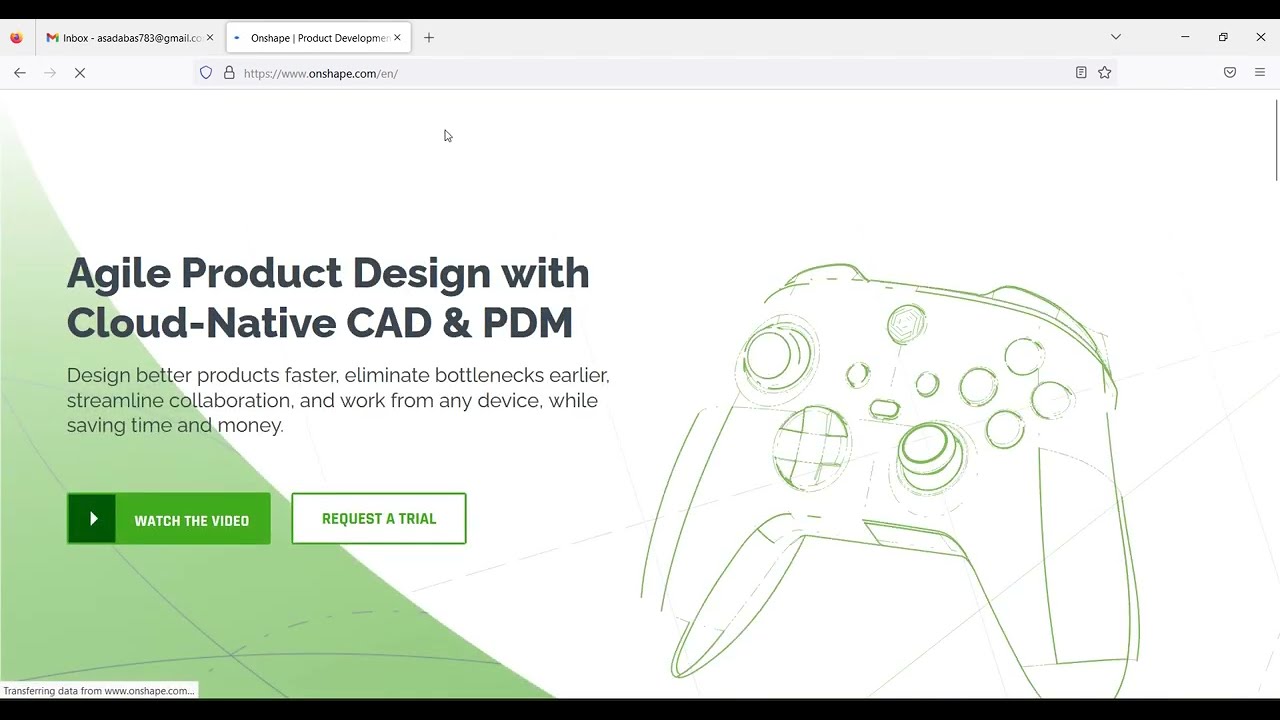Image resolution: width=1280 pixels, height=720 pixels.
Task: Click the Firefox logo icon
Action: [x=16, y=37]
